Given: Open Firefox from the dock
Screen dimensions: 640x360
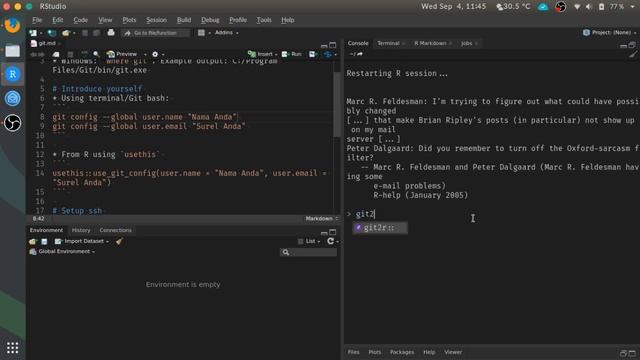Looking at the screenshot, I should [x=13, y=25].
